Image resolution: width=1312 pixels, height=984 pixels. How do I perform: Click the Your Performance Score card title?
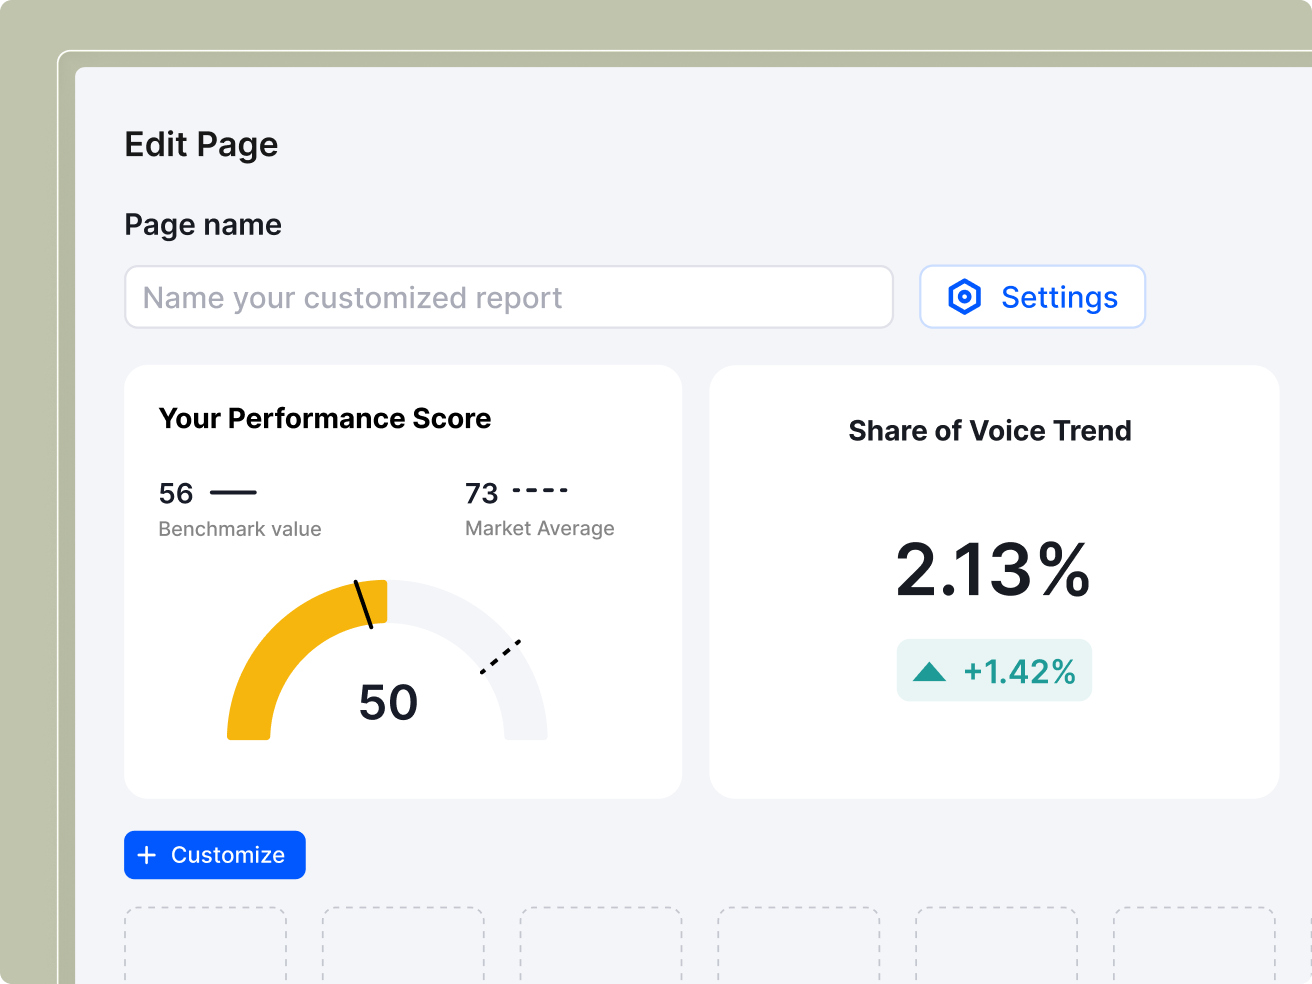tap(325, 418)
